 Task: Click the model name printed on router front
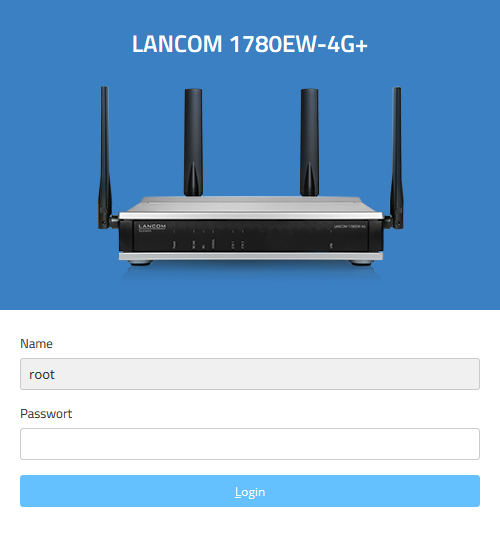[x=350, y=226]
